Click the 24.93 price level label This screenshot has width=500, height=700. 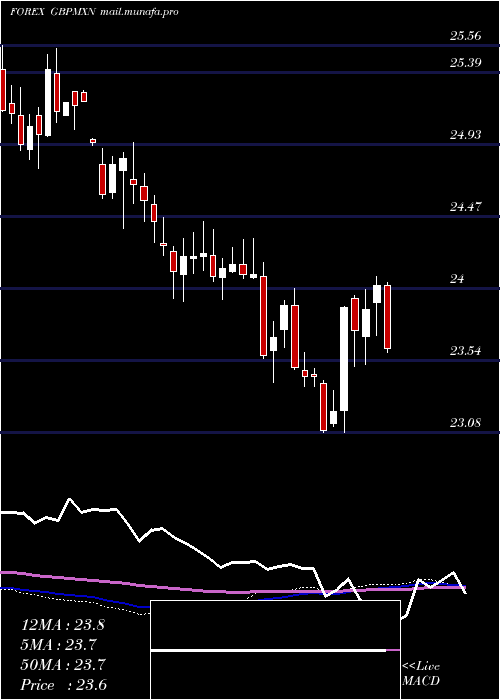click(466, 134)
